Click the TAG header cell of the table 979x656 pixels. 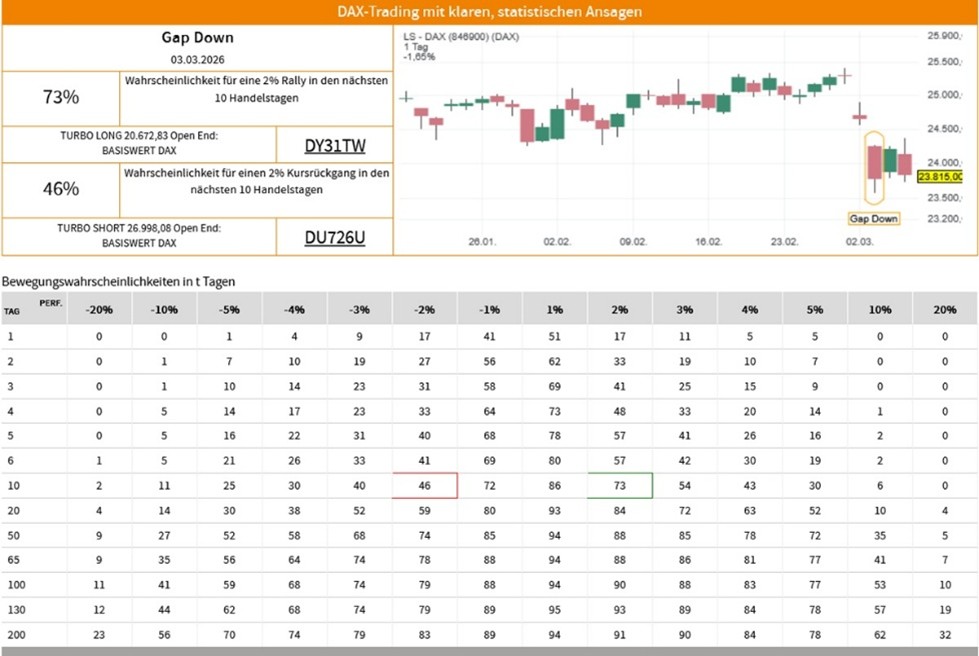[12, 311]
